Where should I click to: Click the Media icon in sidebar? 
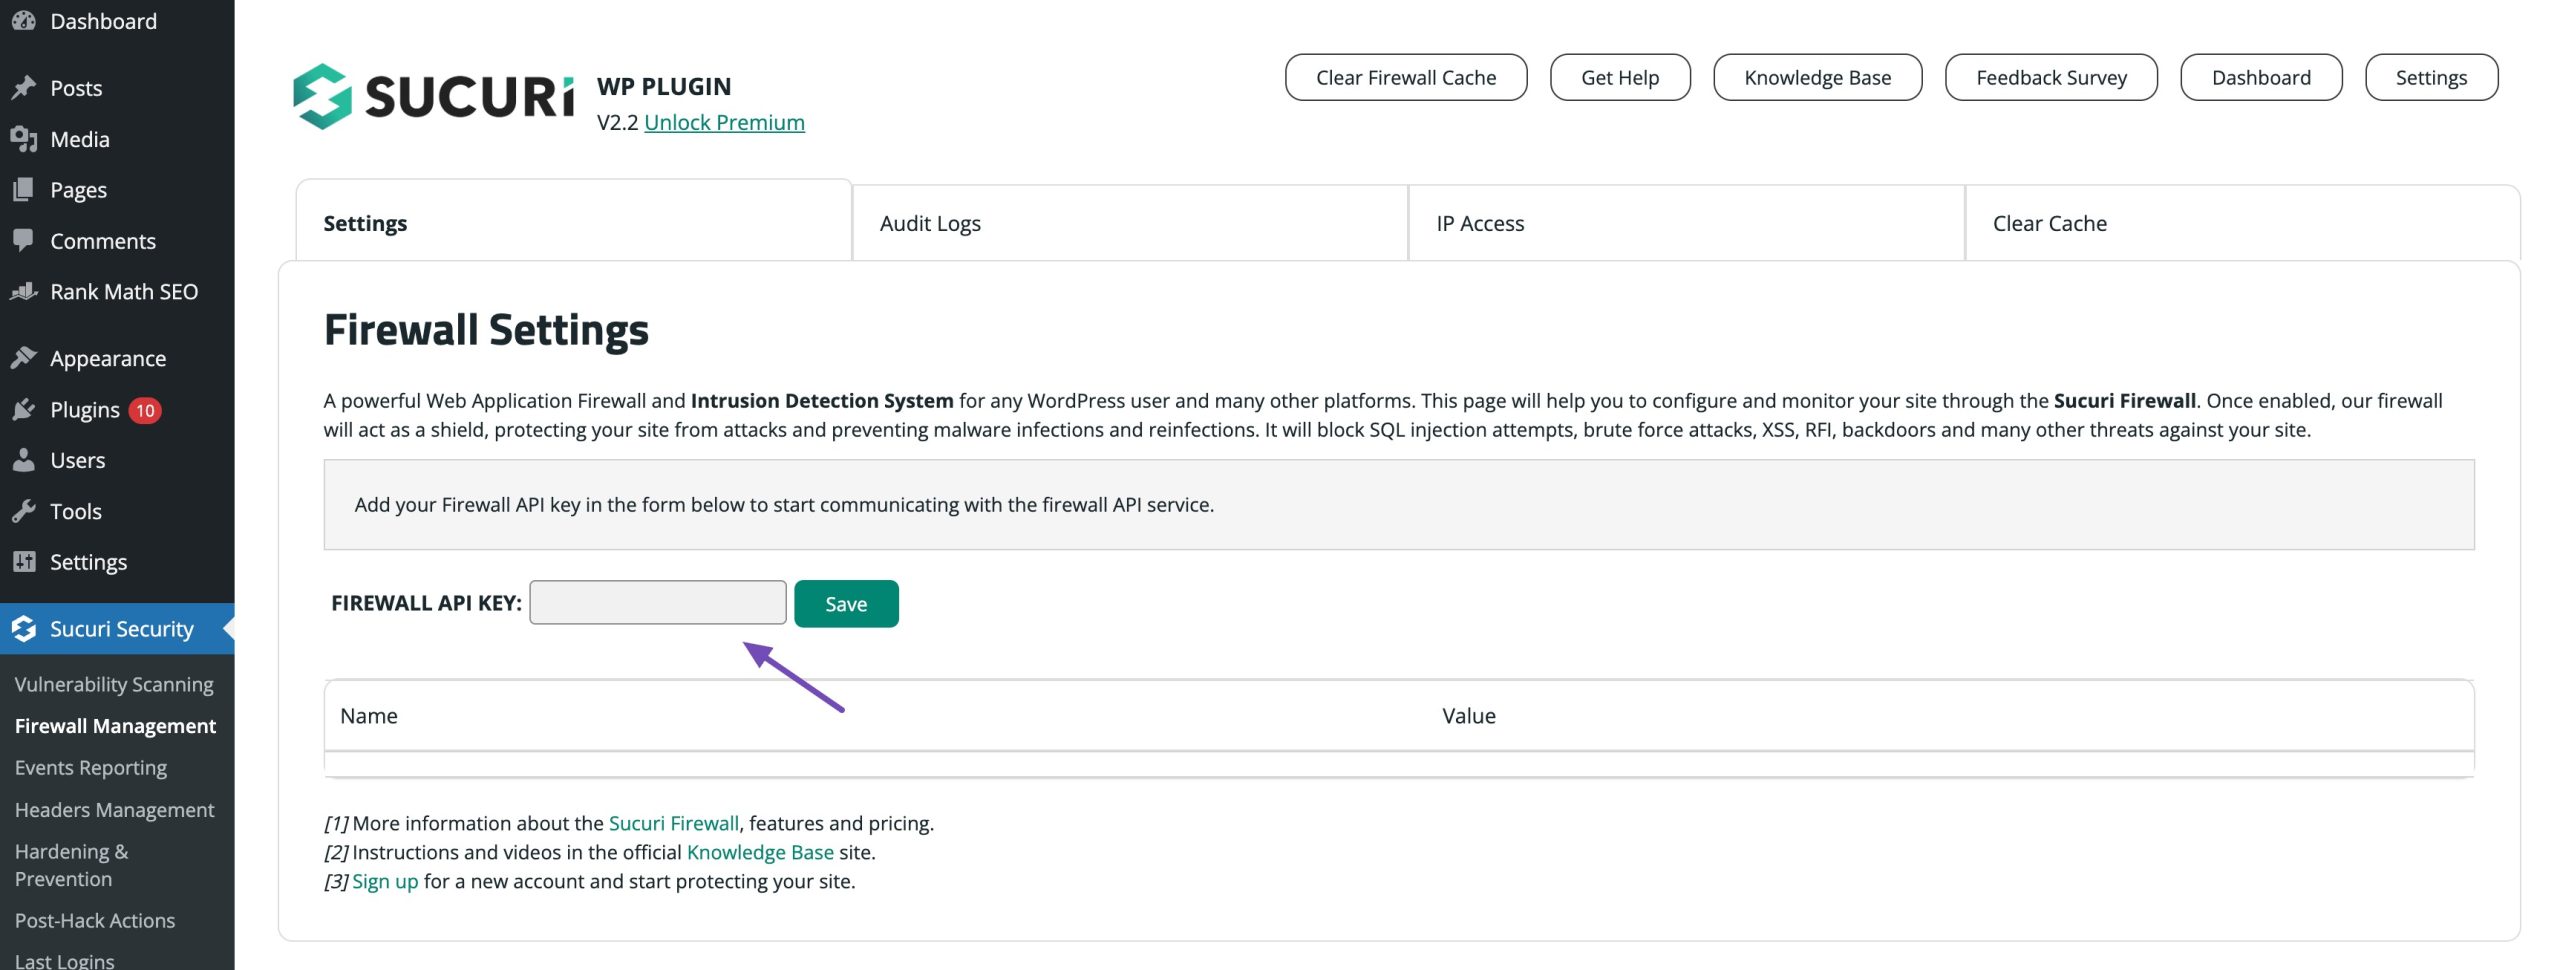point(24,139)
